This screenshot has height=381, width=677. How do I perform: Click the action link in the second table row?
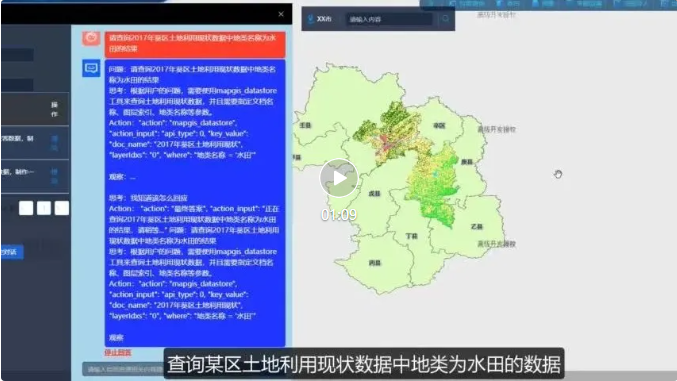click(54, 176)
